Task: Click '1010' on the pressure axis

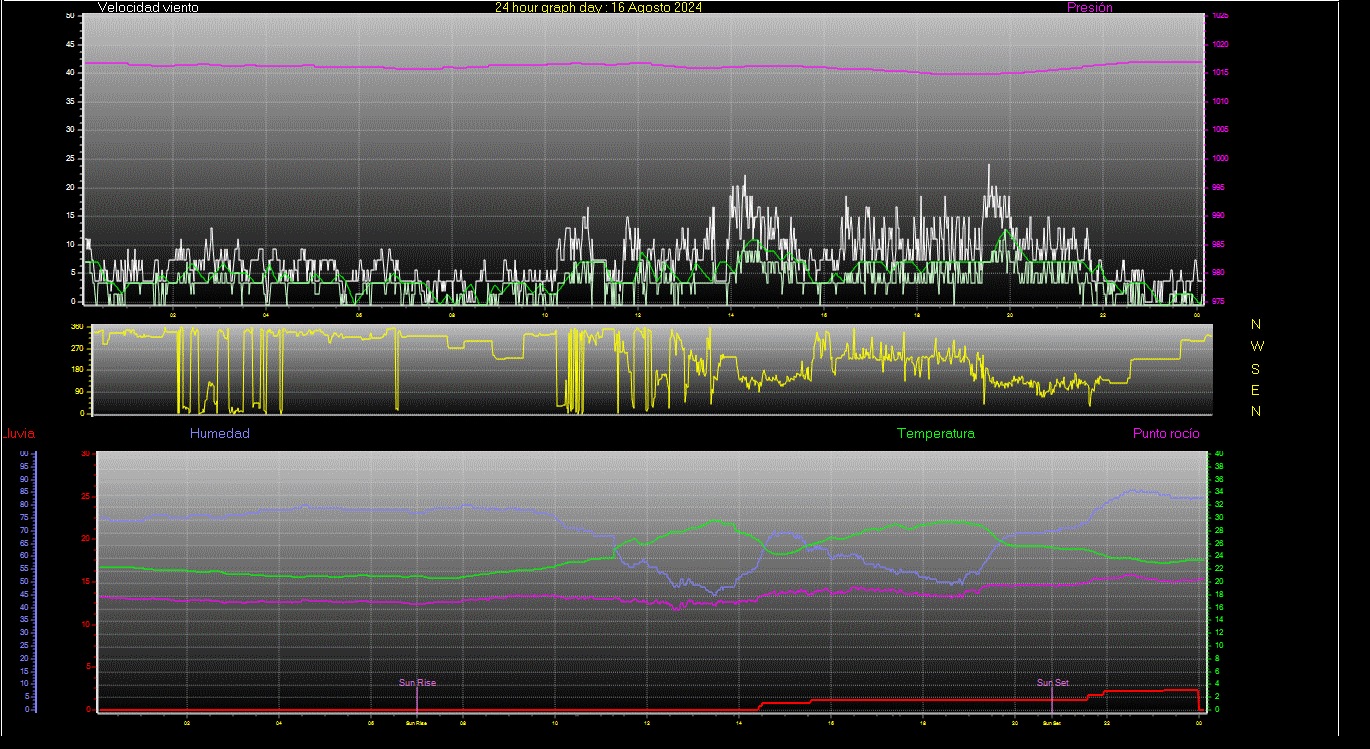Action: [x=1220, y=101]
